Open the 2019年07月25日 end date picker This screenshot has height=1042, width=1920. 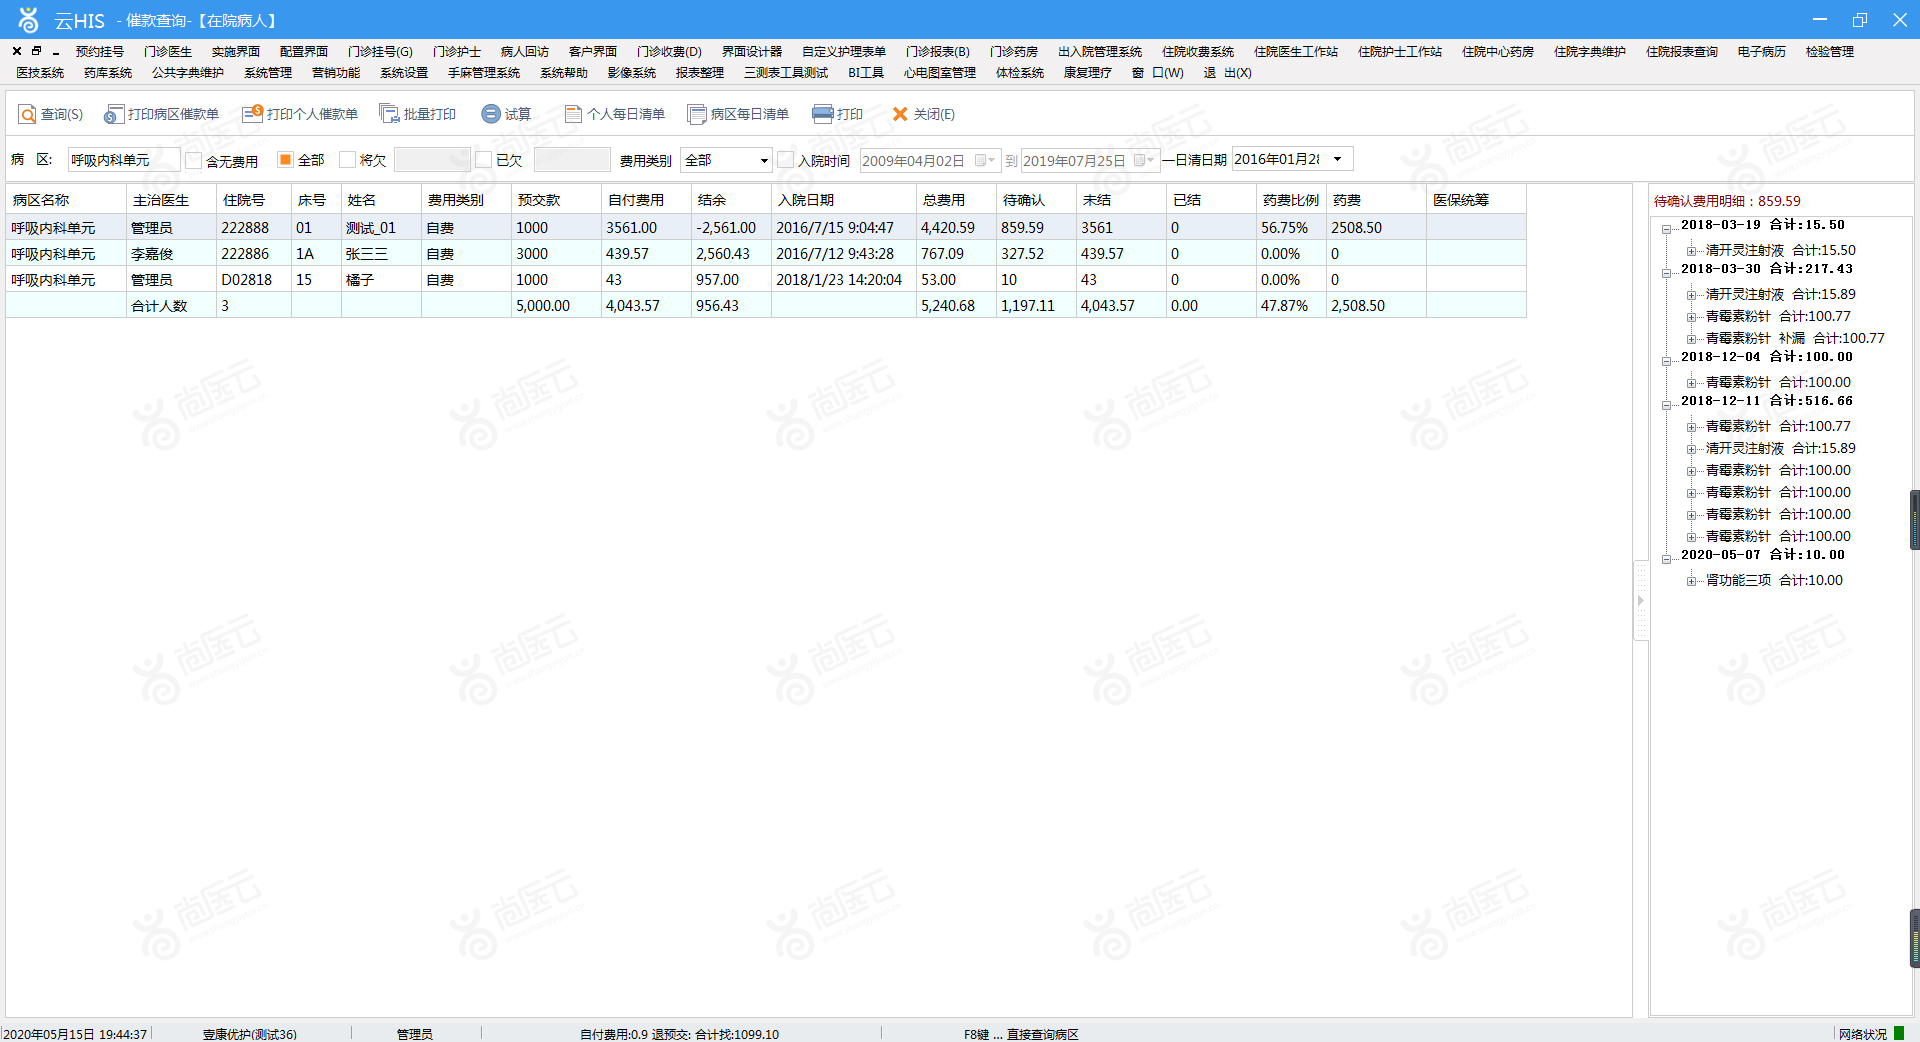point(1145,160)
